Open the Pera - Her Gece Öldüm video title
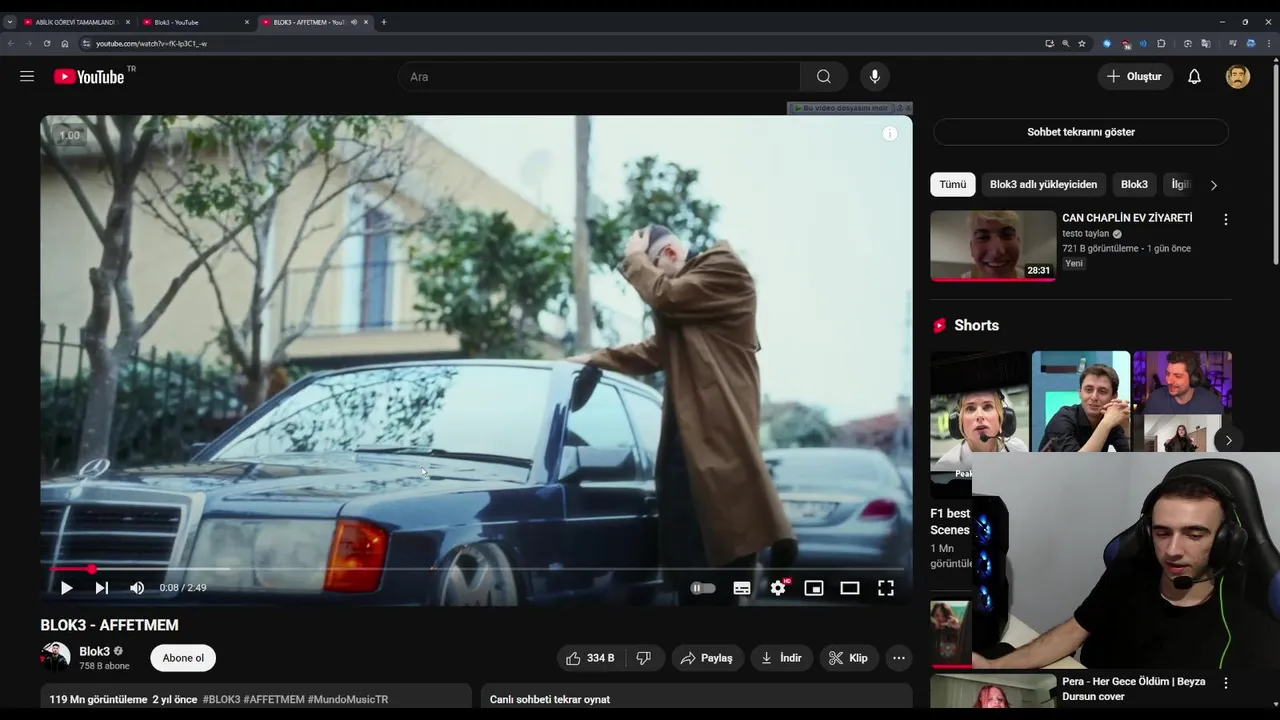Image resolution: width=1280 pixels, height=720 pixels. click(x=1134, y=689)
